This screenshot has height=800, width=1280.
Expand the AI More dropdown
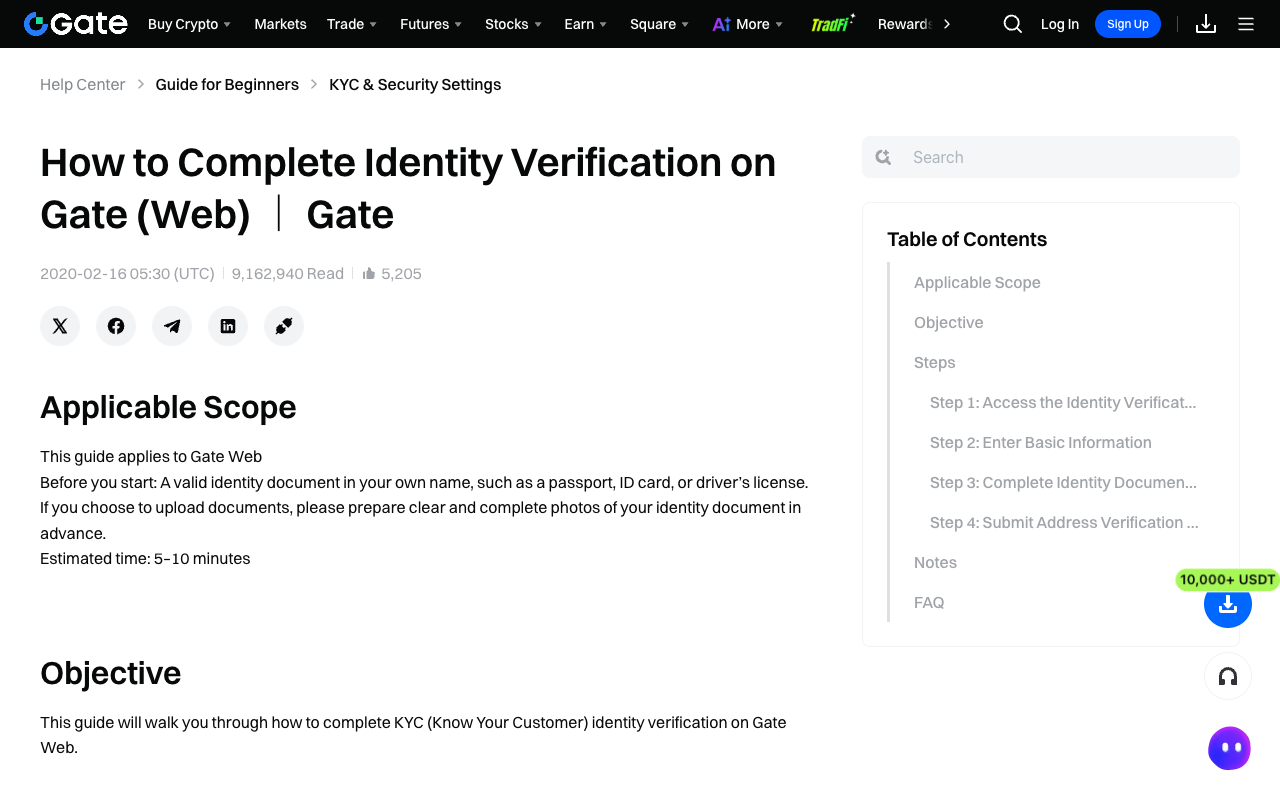[748, 24]
